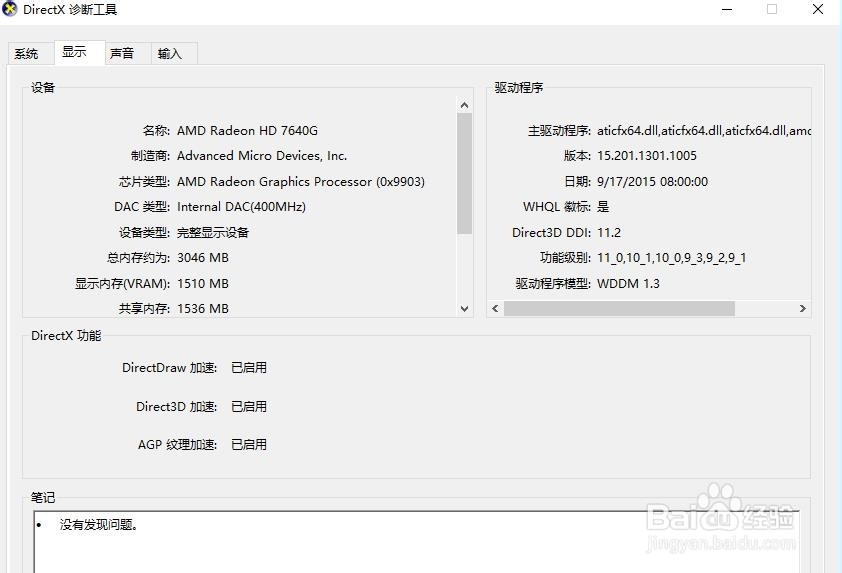Viewport: 842px width, 573px height.
Task: Click the aticfx64.dll main driver value
Action: click(x=703, y=130)
